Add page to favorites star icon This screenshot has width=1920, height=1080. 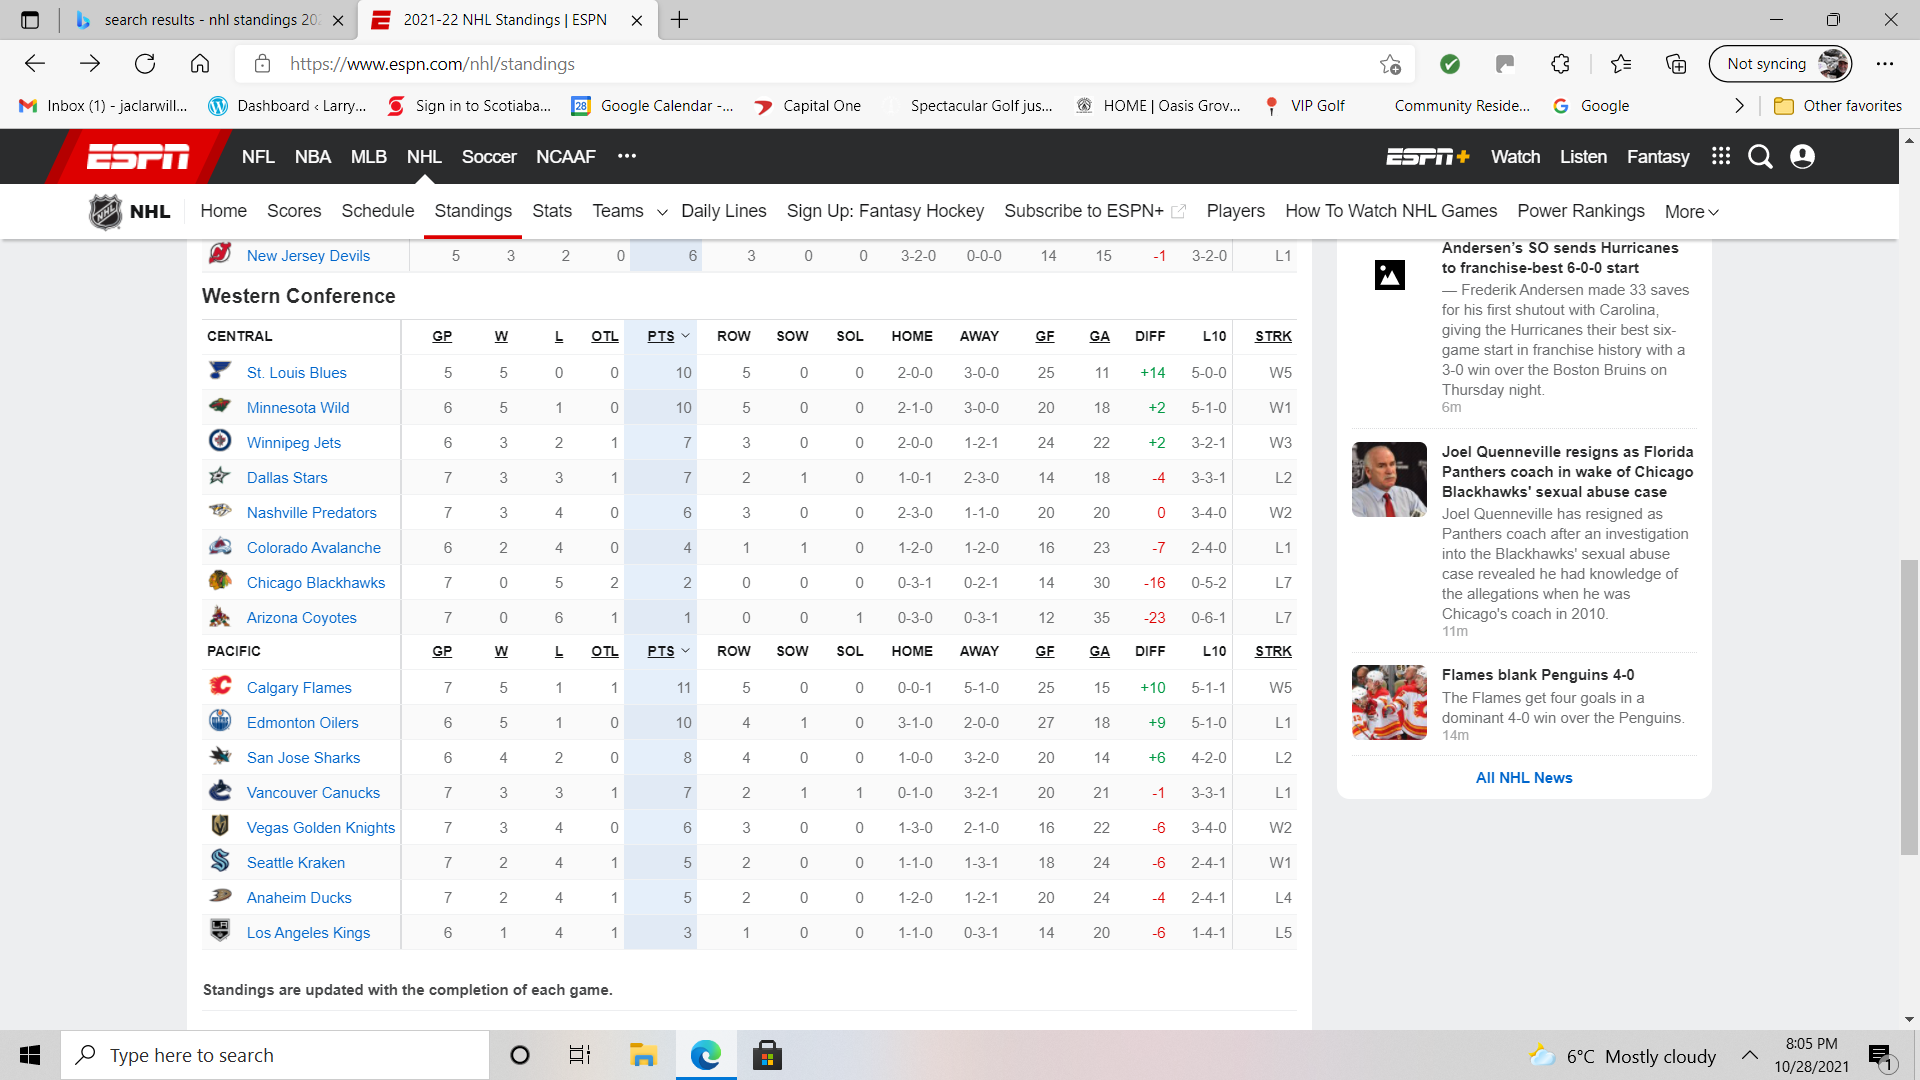coord(1390,64)
